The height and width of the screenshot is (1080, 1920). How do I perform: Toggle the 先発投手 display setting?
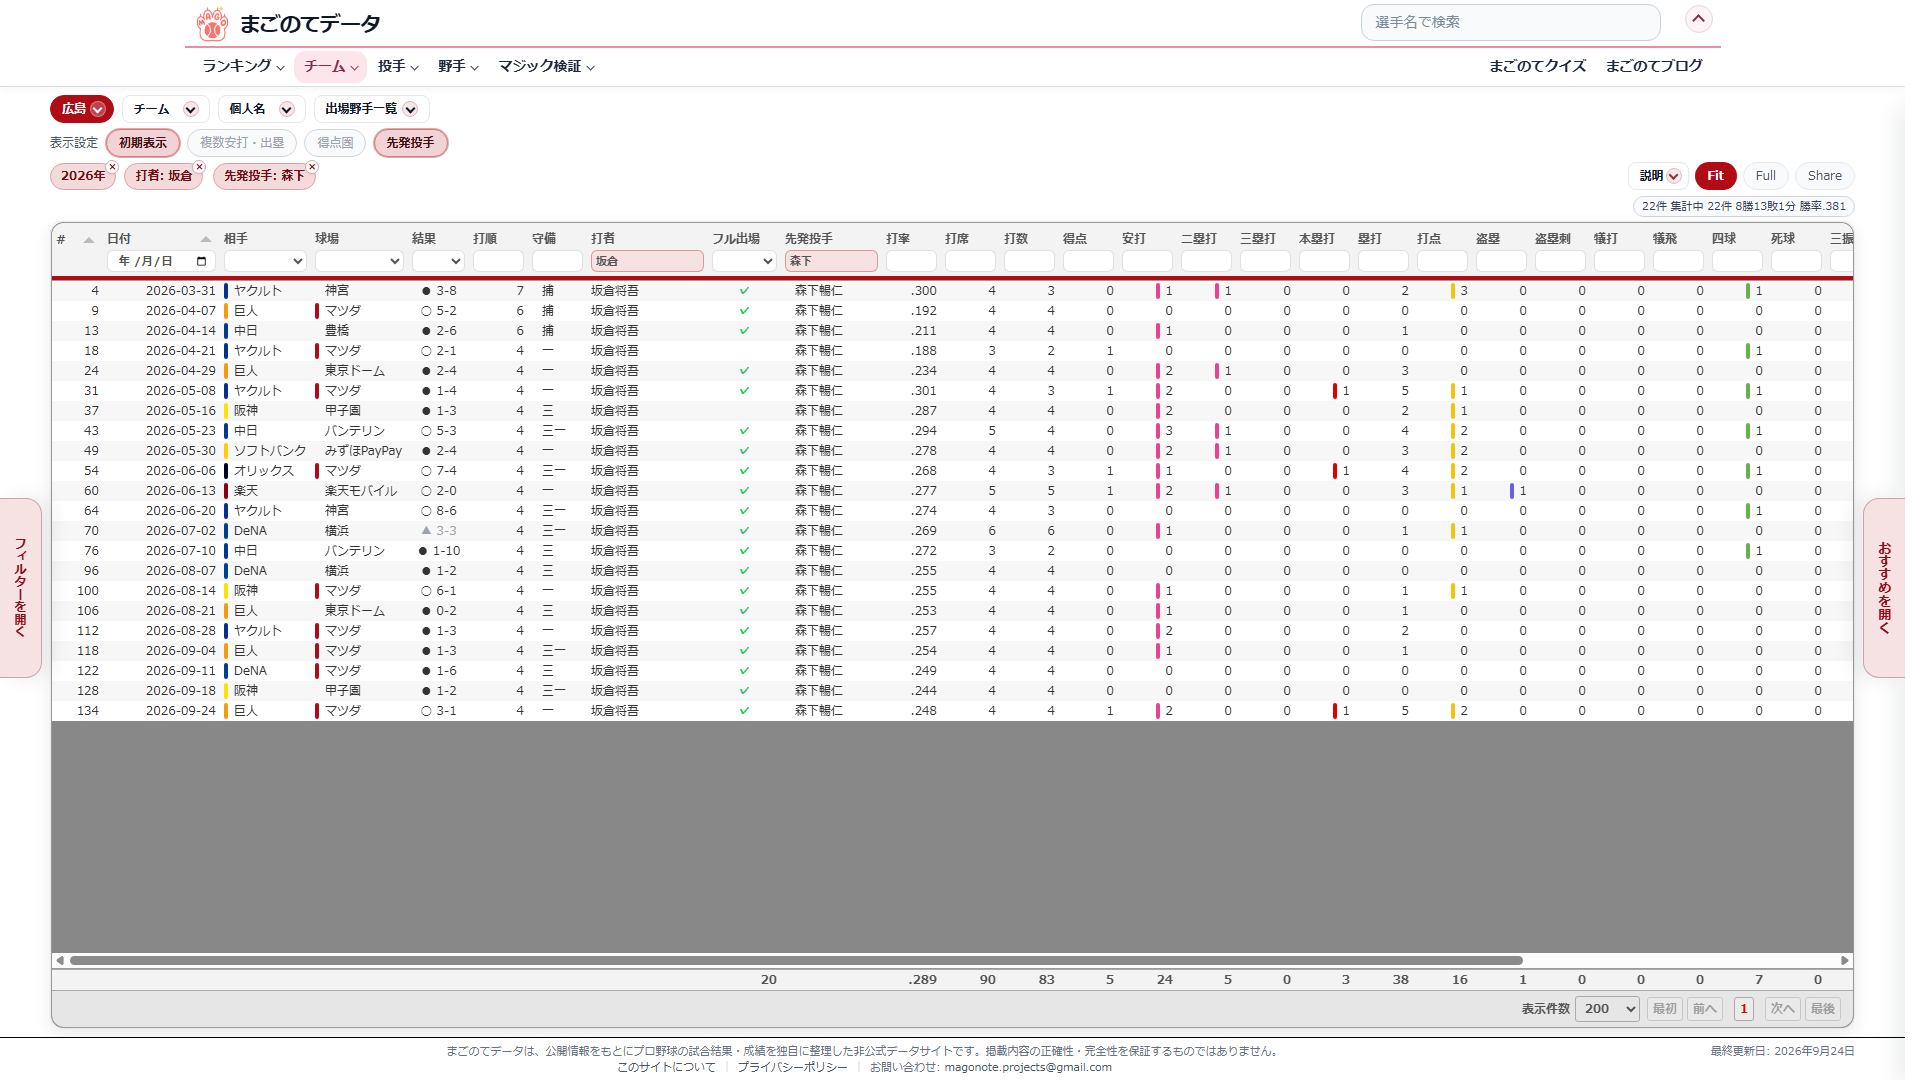[410, 143]
